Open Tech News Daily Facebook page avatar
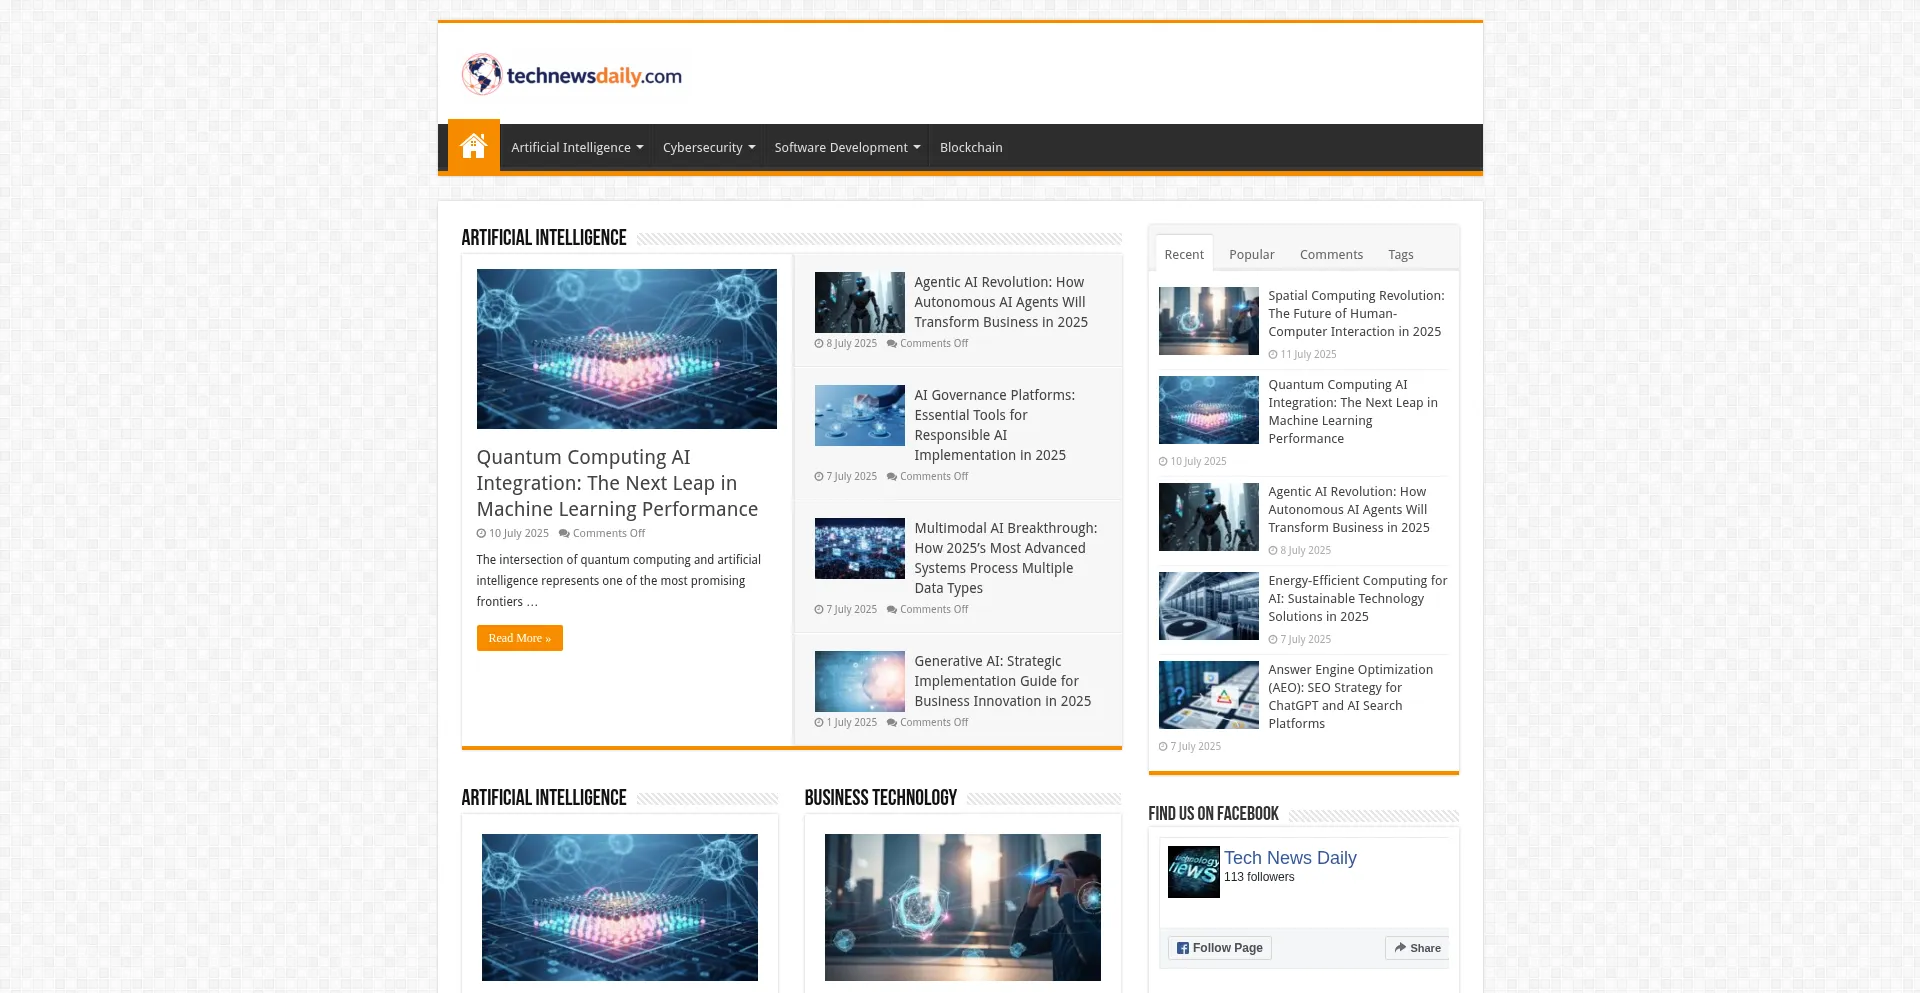 tap(1194, 872)
